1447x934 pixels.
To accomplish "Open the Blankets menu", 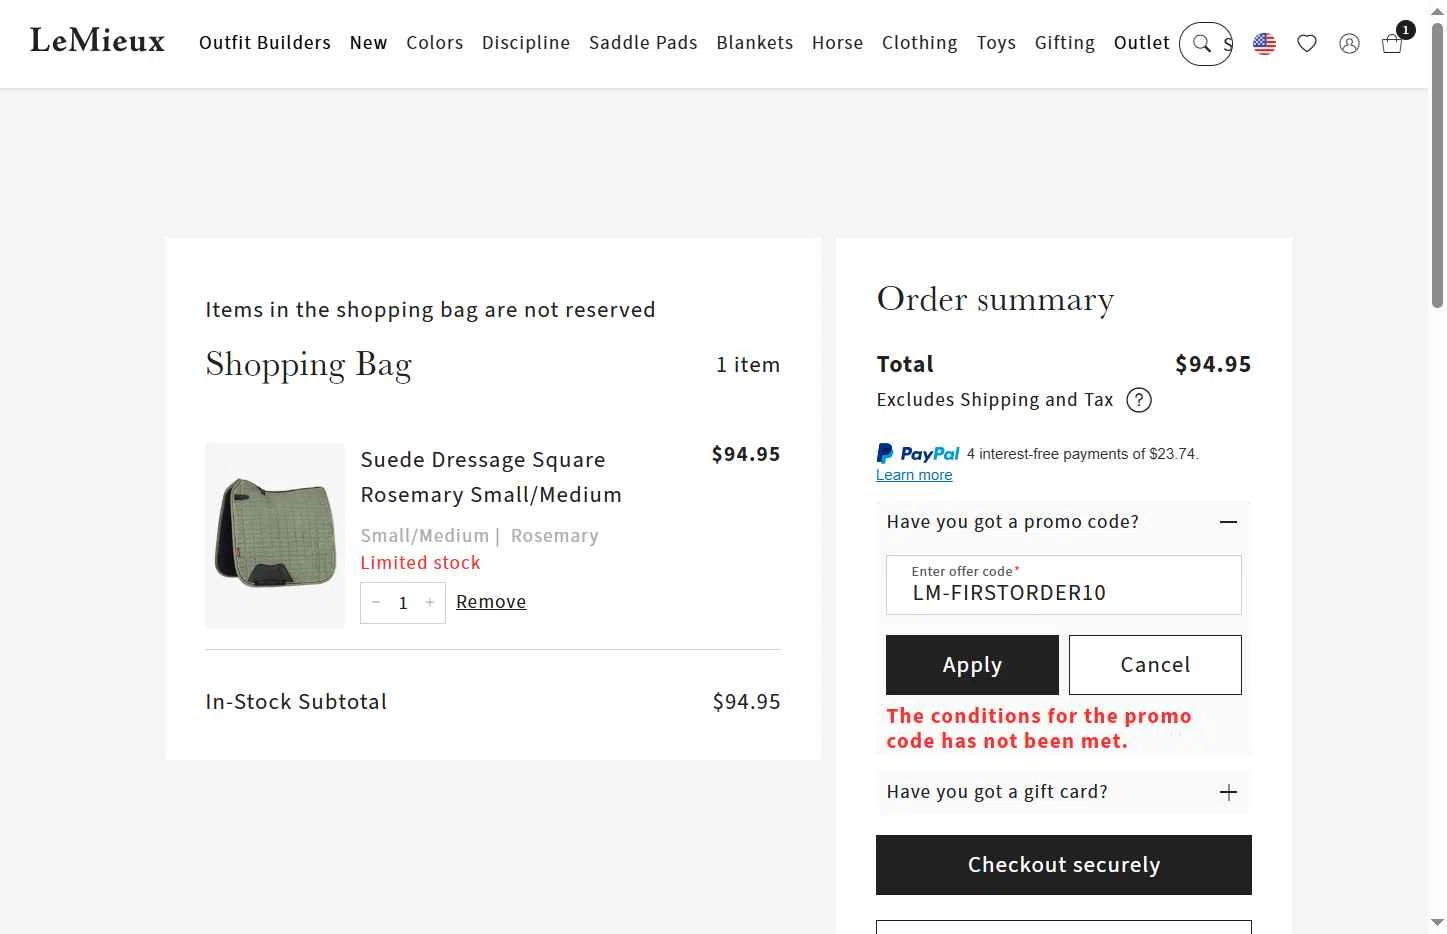I will (x=755, y=43).
